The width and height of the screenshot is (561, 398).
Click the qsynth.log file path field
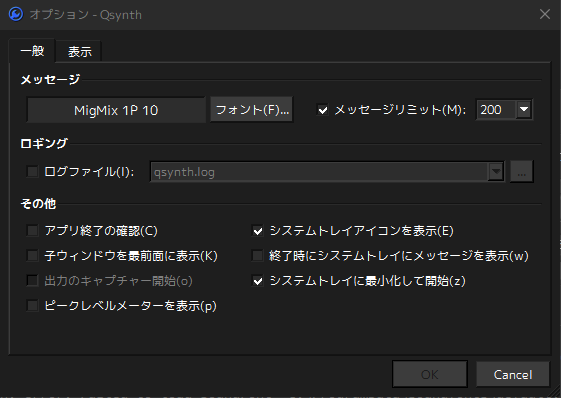coord(319,172)
